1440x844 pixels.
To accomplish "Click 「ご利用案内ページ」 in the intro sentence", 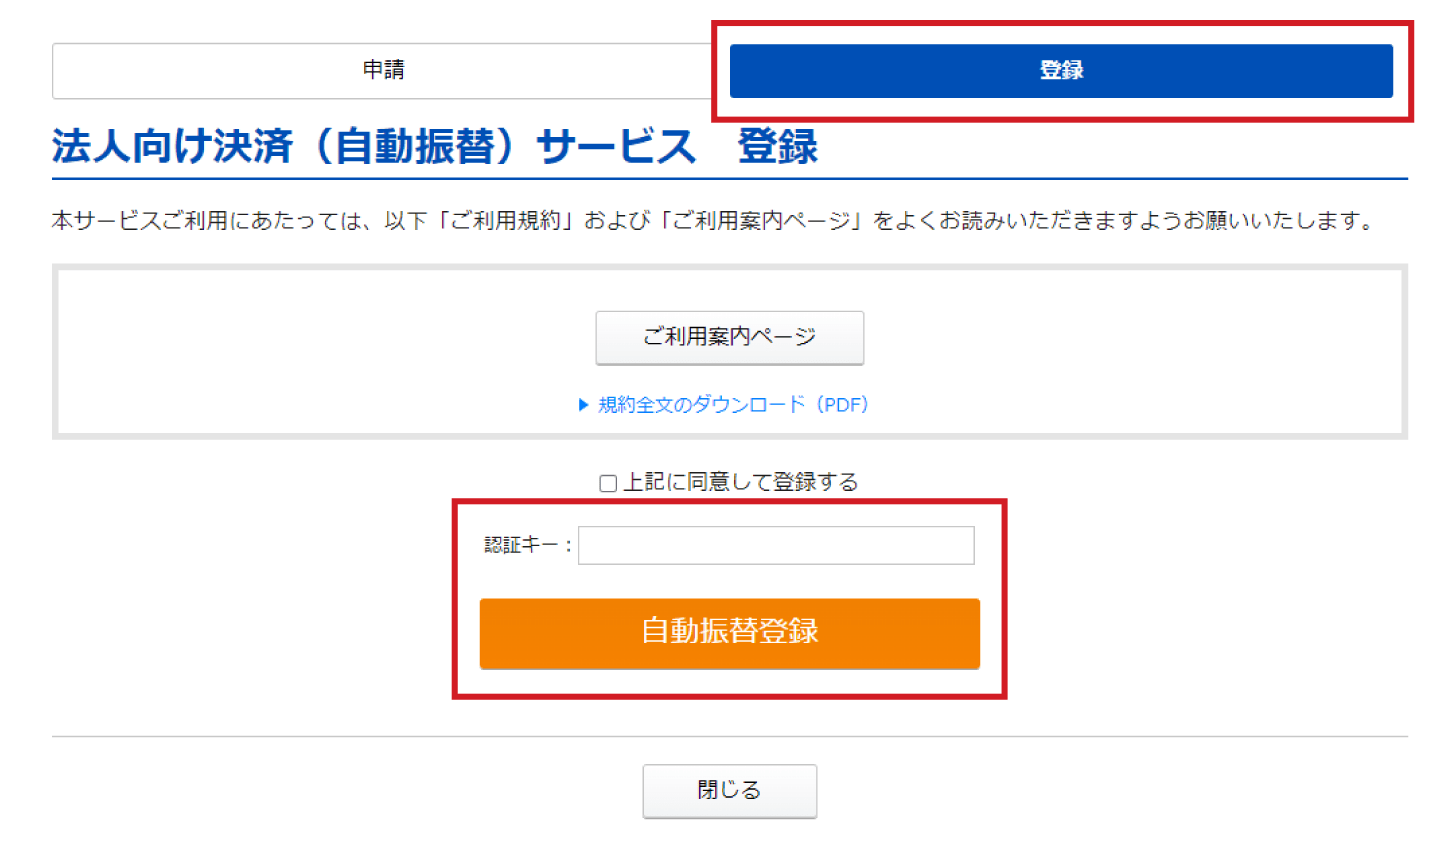I will click(x=761, y=220).
